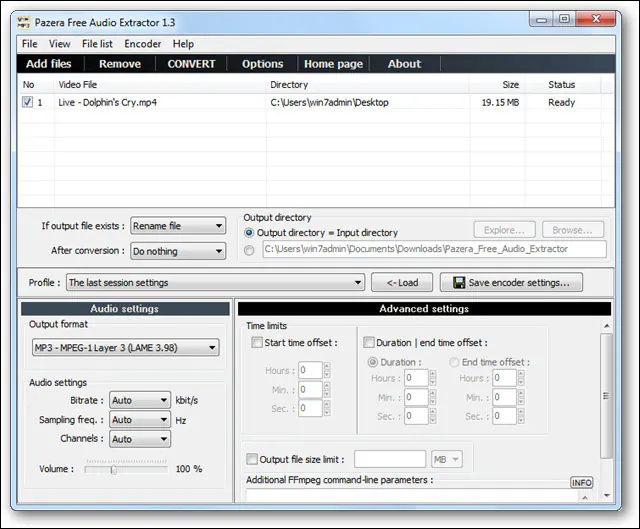The height and width of the screenshot is (529, 640).
Task: Click the Pazera app icon in title bar
Action: [x=24, y=22]
